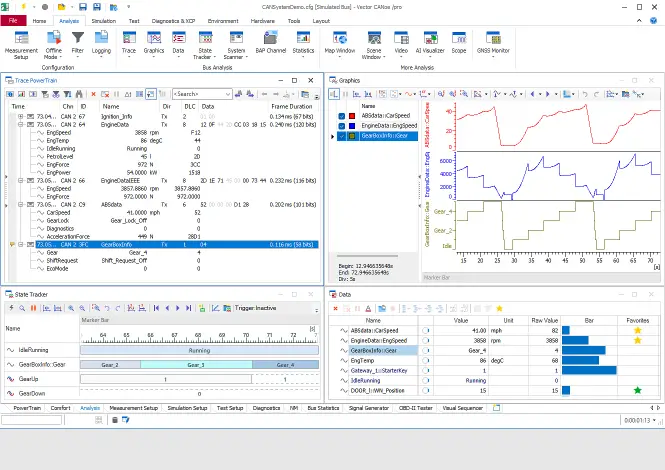Viewport: 665px width, 470px height.
Task: Toggle the favorite star for EngineData::EngSpeed
Action: pos(637,341)
